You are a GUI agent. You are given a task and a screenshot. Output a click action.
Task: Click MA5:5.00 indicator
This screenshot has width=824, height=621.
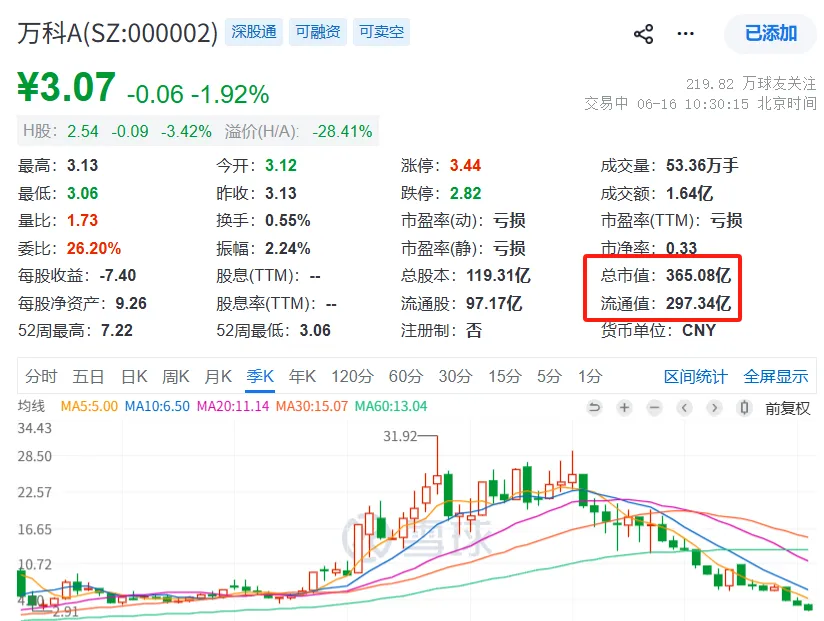coord(89,406)
